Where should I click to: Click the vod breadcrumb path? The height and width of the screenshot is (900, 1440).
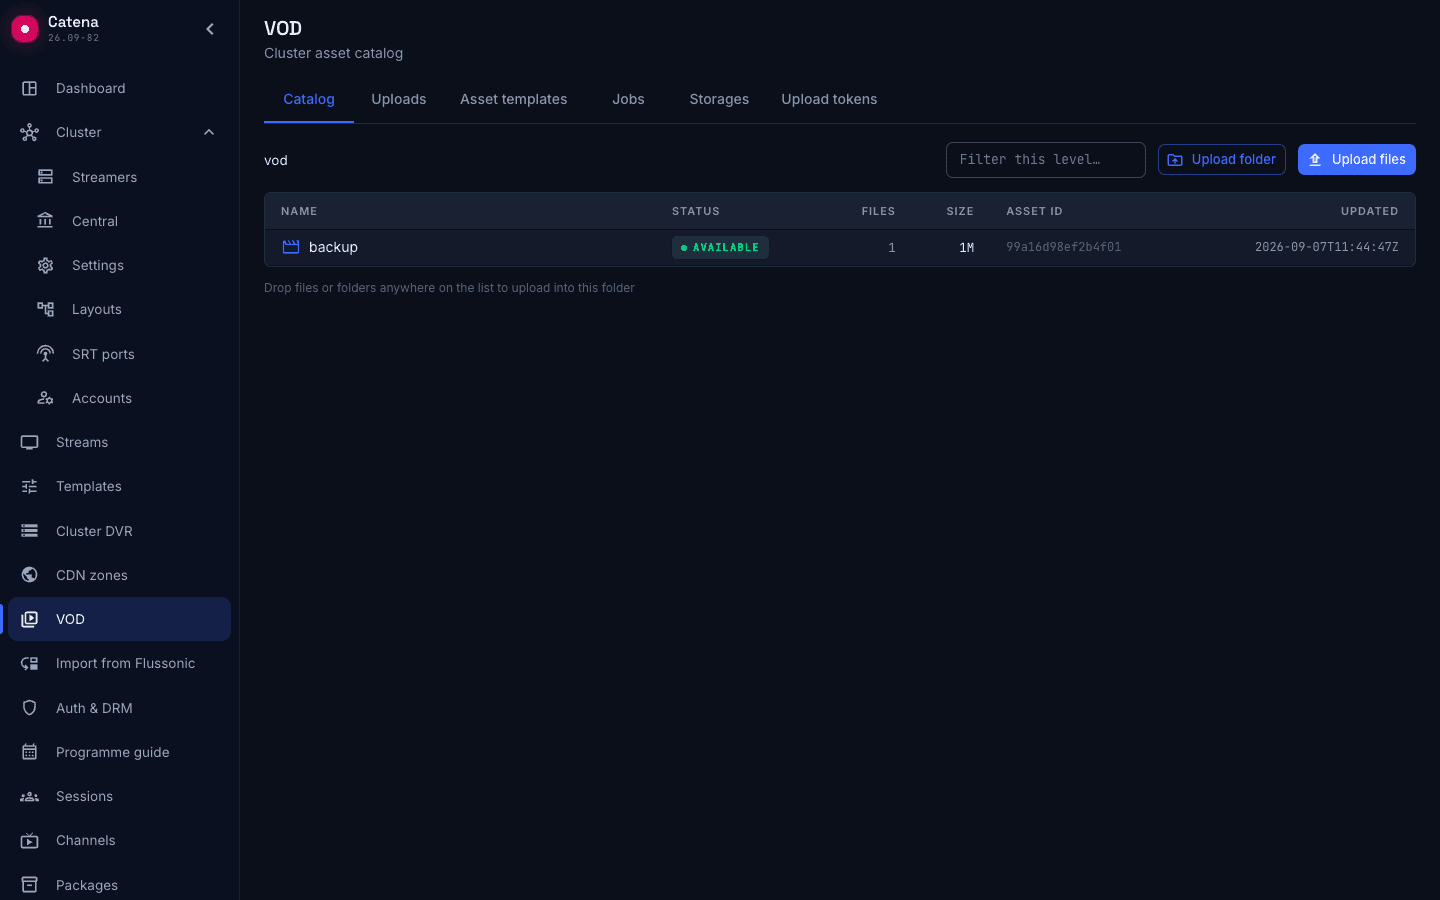pyautogui.click(x=276, y=160)
